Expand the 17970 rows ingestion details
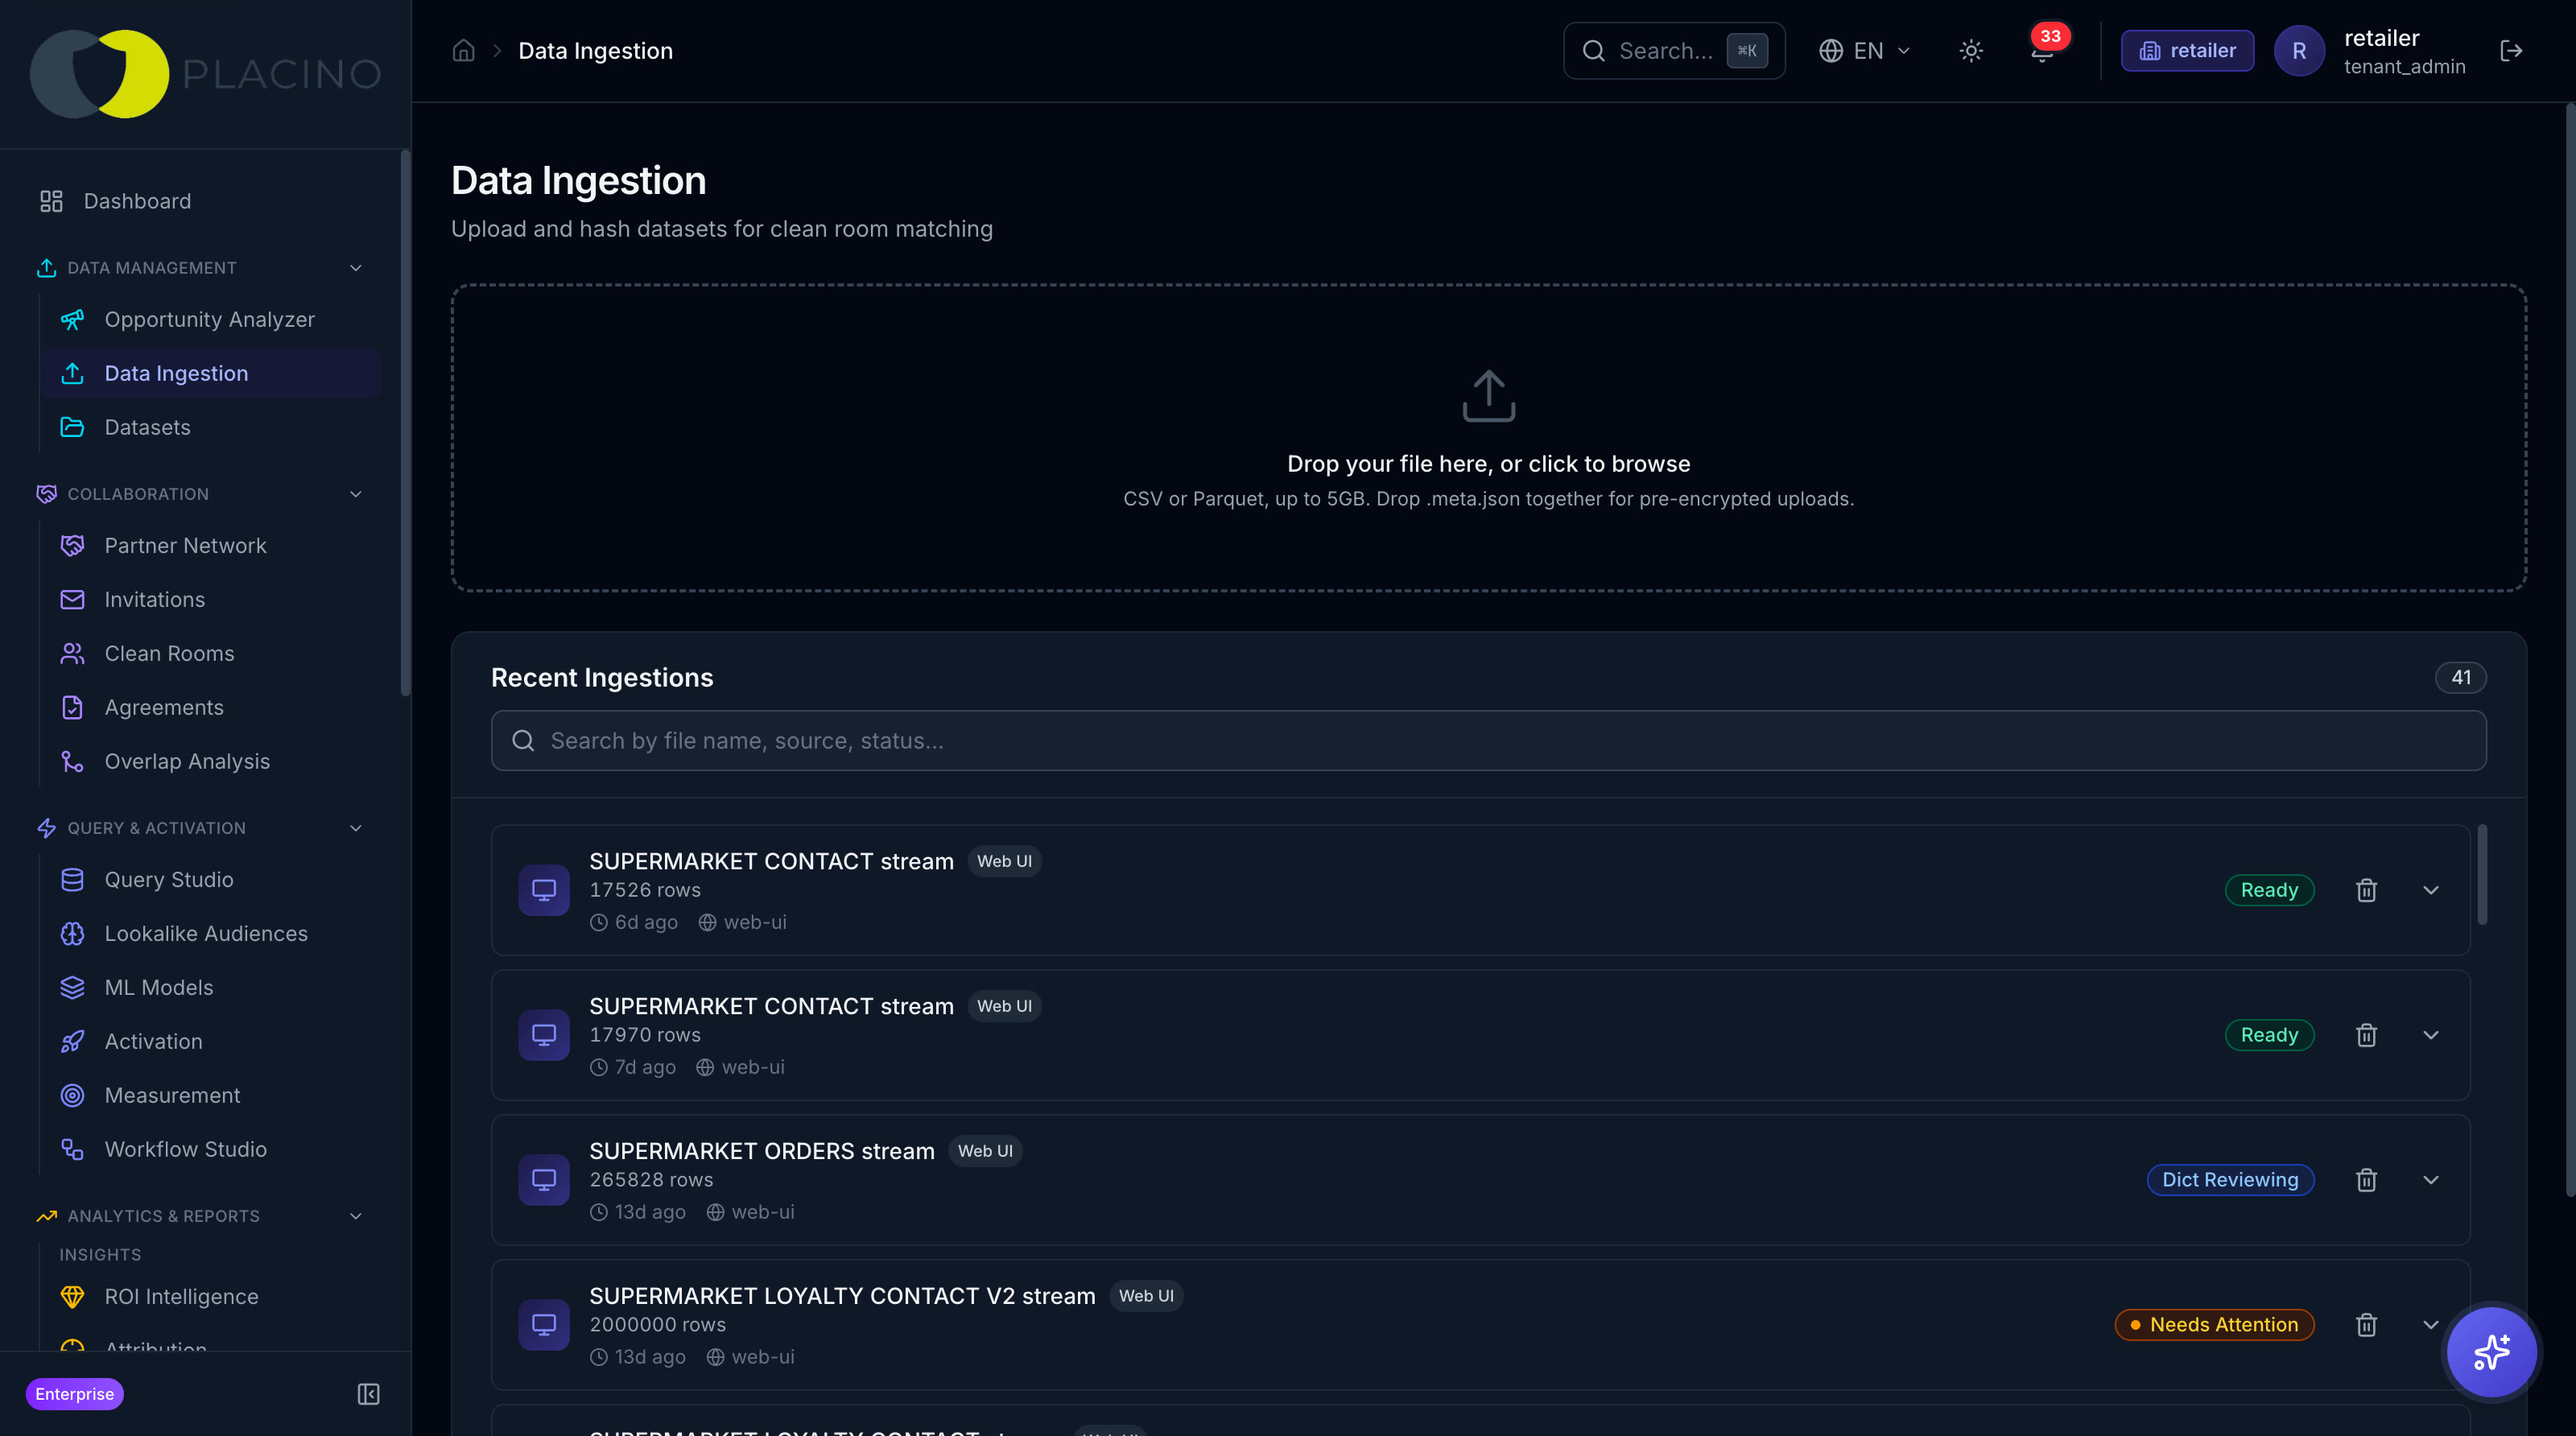This screenshot has height=1436, width=2576. (2431, 1035)
